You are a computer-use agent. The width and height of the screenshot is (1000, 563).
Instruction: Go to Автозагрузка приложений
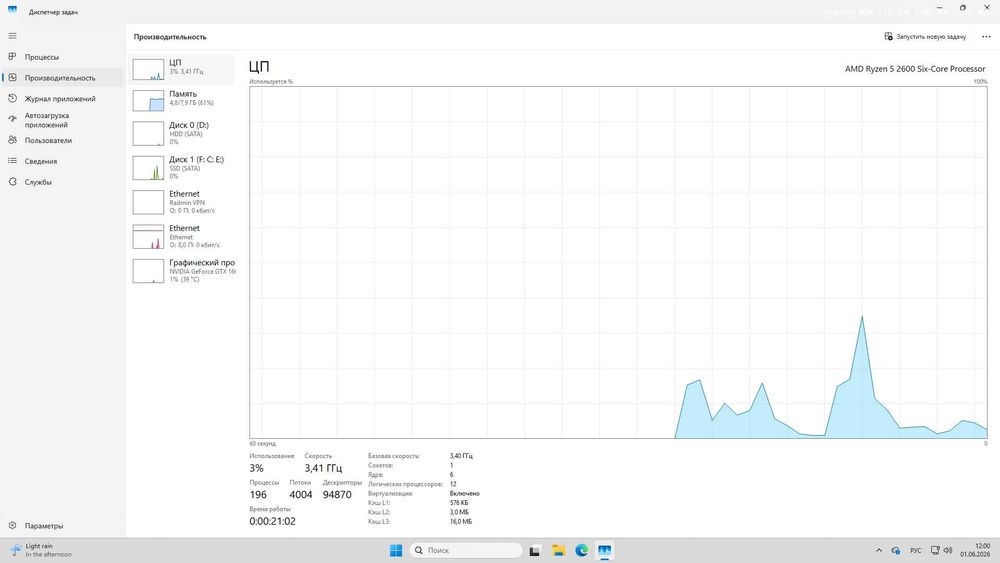point(62,120)
